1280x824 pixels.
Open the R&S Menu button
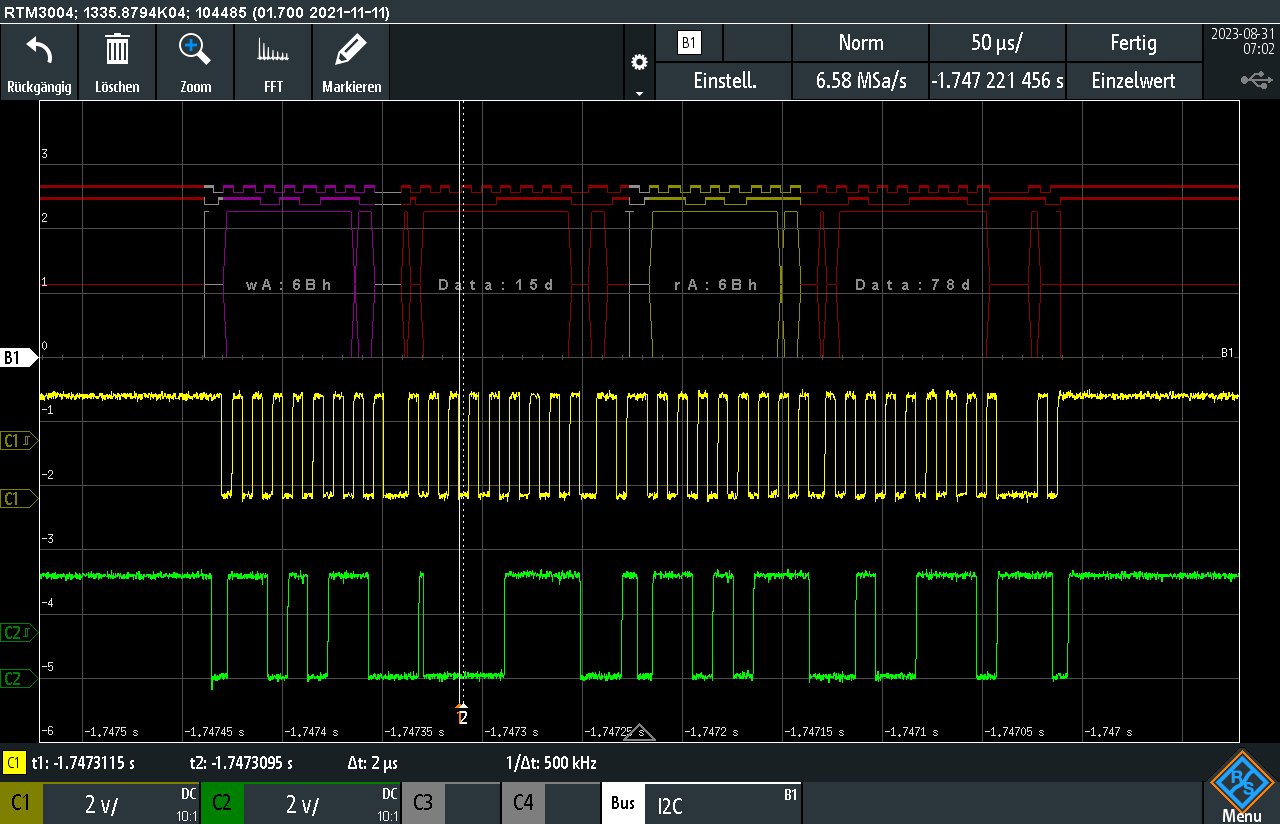pos(1241,786)
